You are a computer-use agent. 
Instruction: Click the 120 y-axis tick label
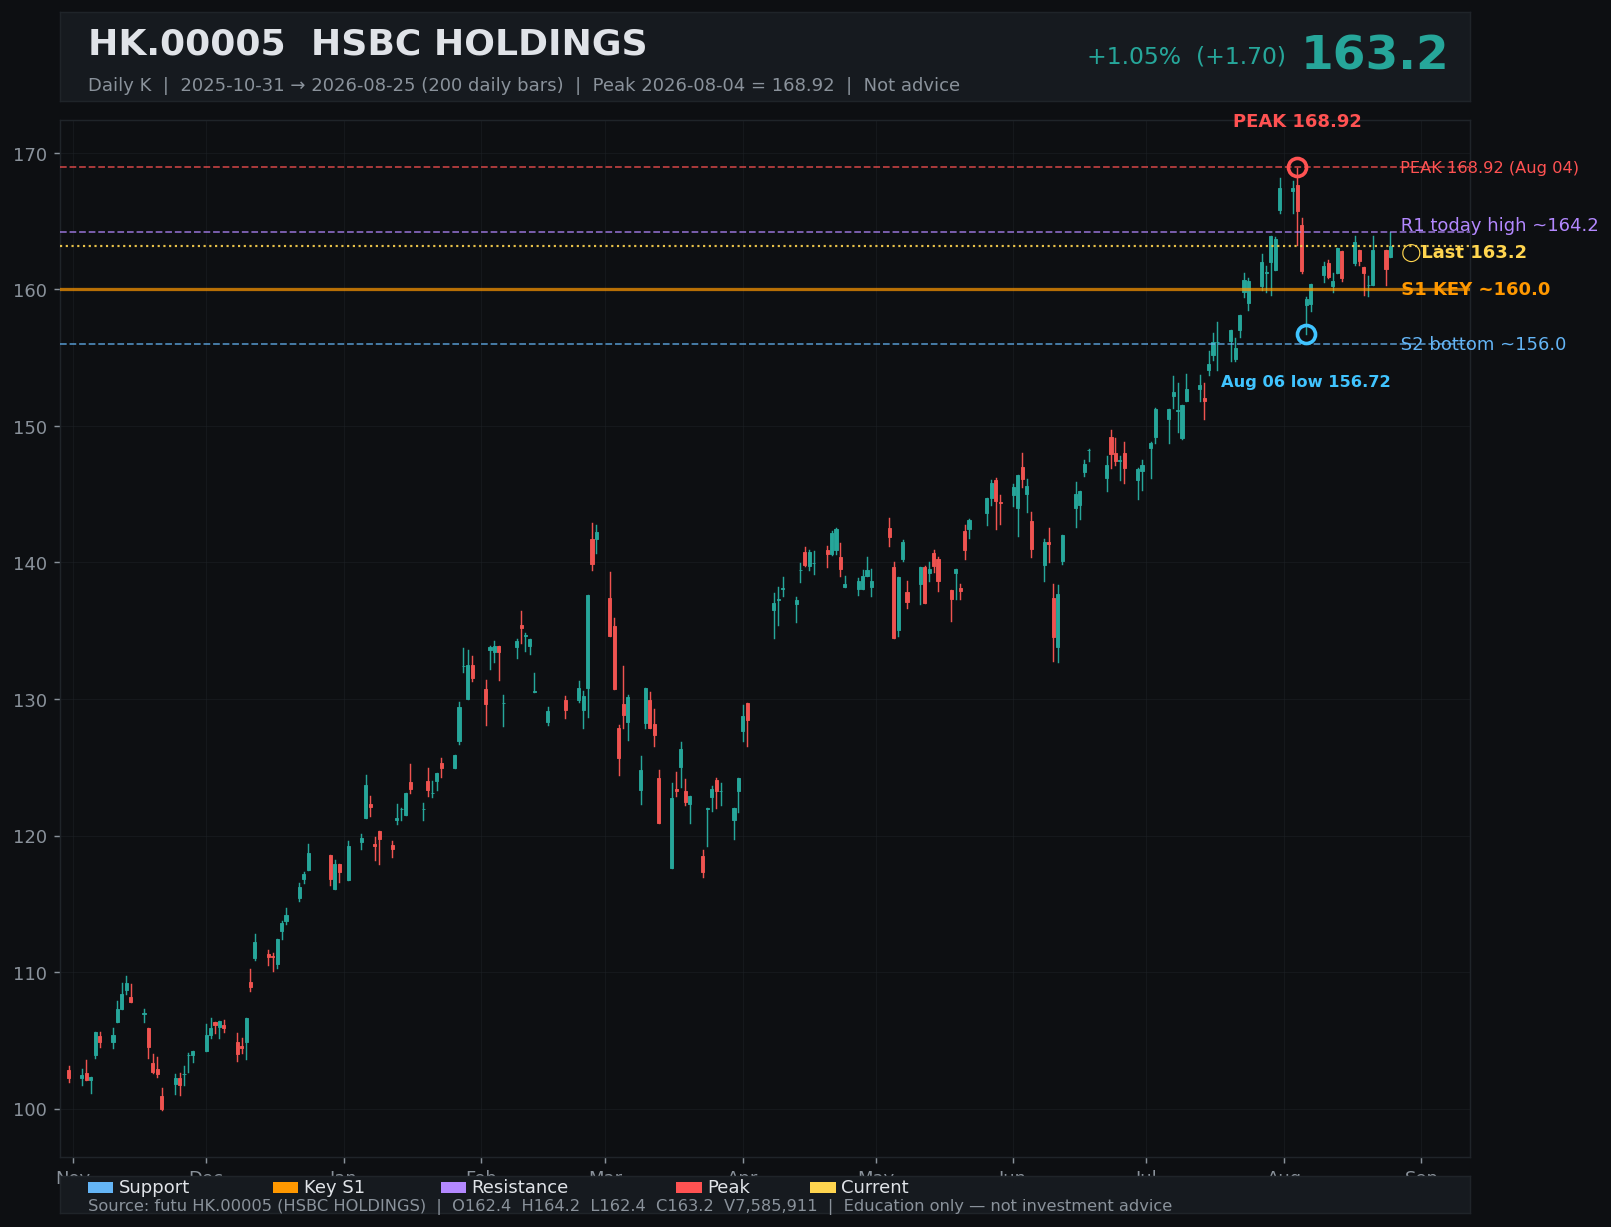point(30,836)
